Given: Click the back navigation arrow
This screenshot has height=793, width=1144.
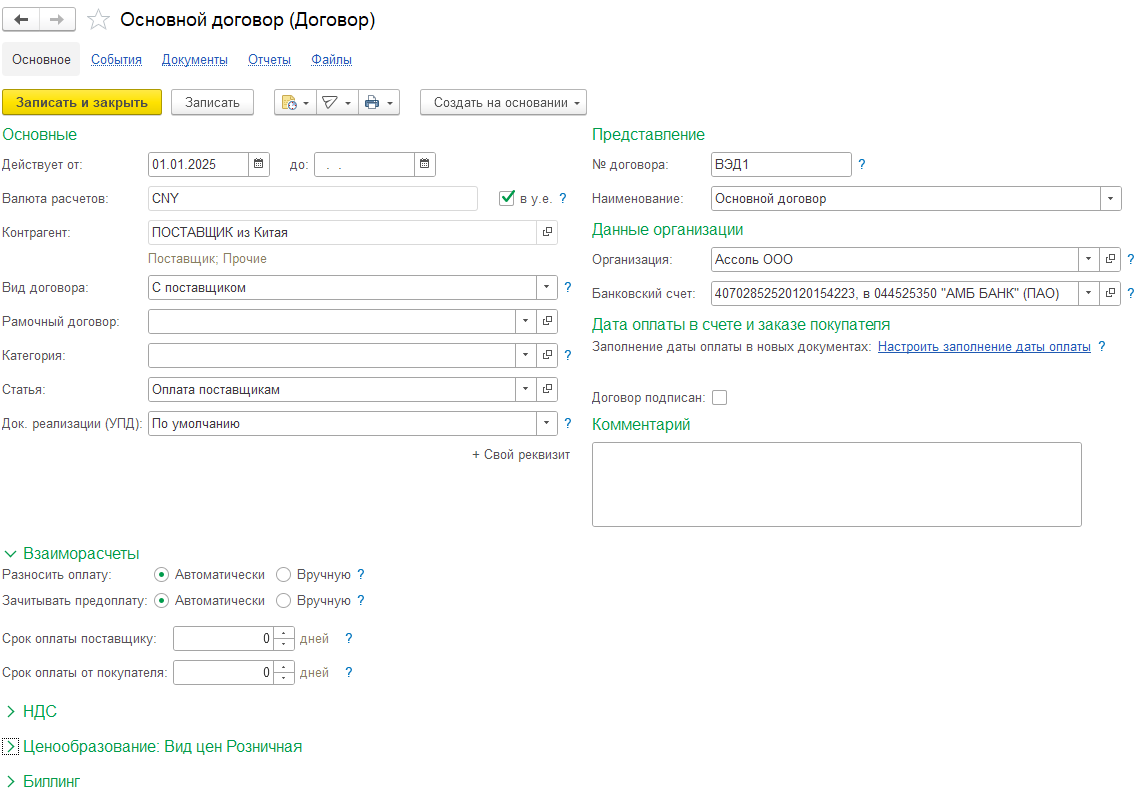Looking at the screenshot, I should (x=22, y=20).
